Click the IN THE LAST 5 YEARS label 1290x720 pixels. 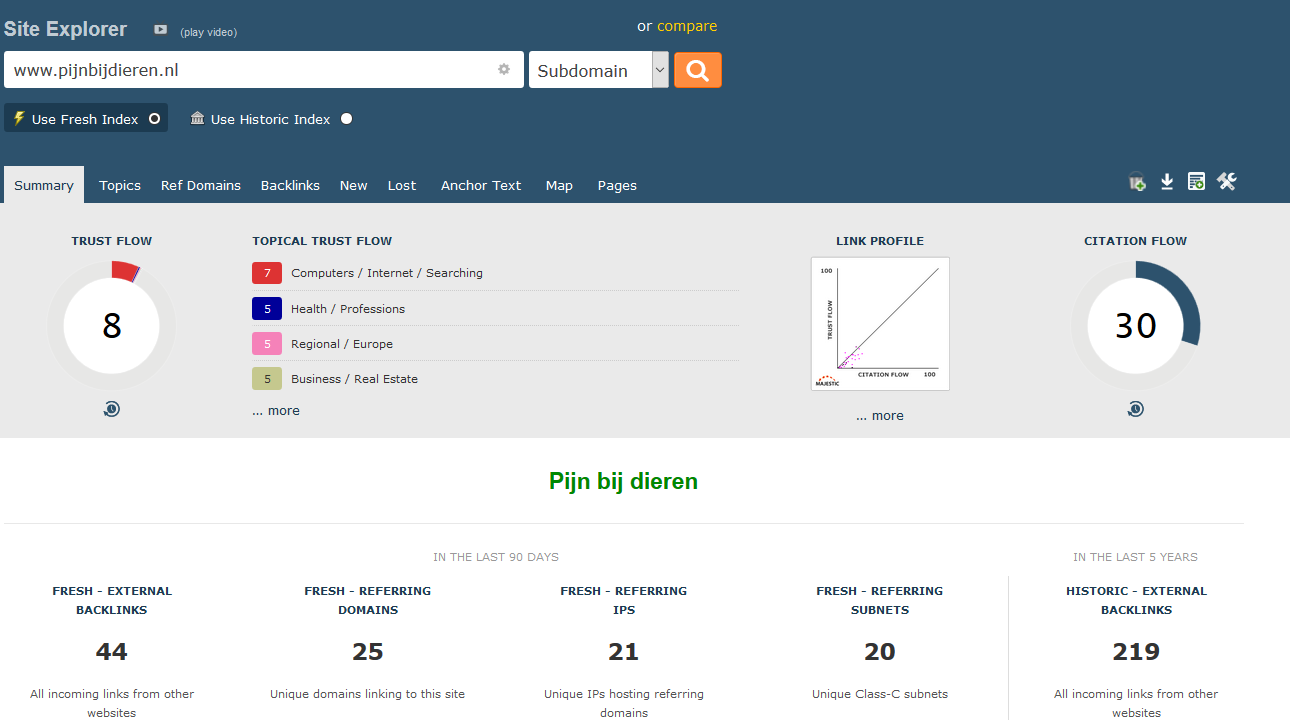point(1135,557)
